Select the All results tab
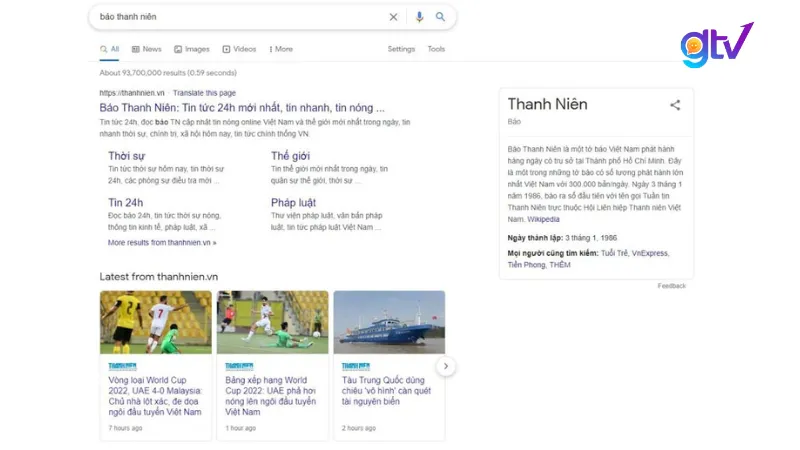The image size is (800, 450). (x=110, y=49)
